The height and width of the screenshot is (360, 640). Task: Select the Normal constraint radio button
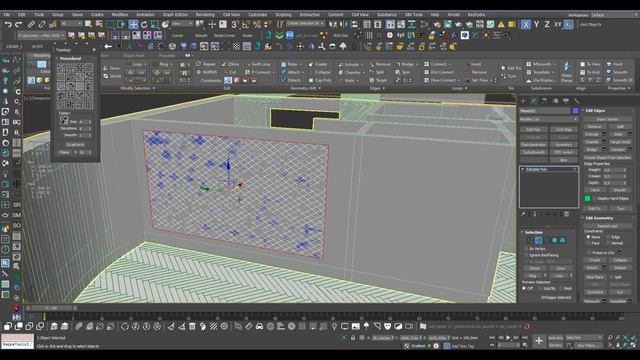pos(608,243)
